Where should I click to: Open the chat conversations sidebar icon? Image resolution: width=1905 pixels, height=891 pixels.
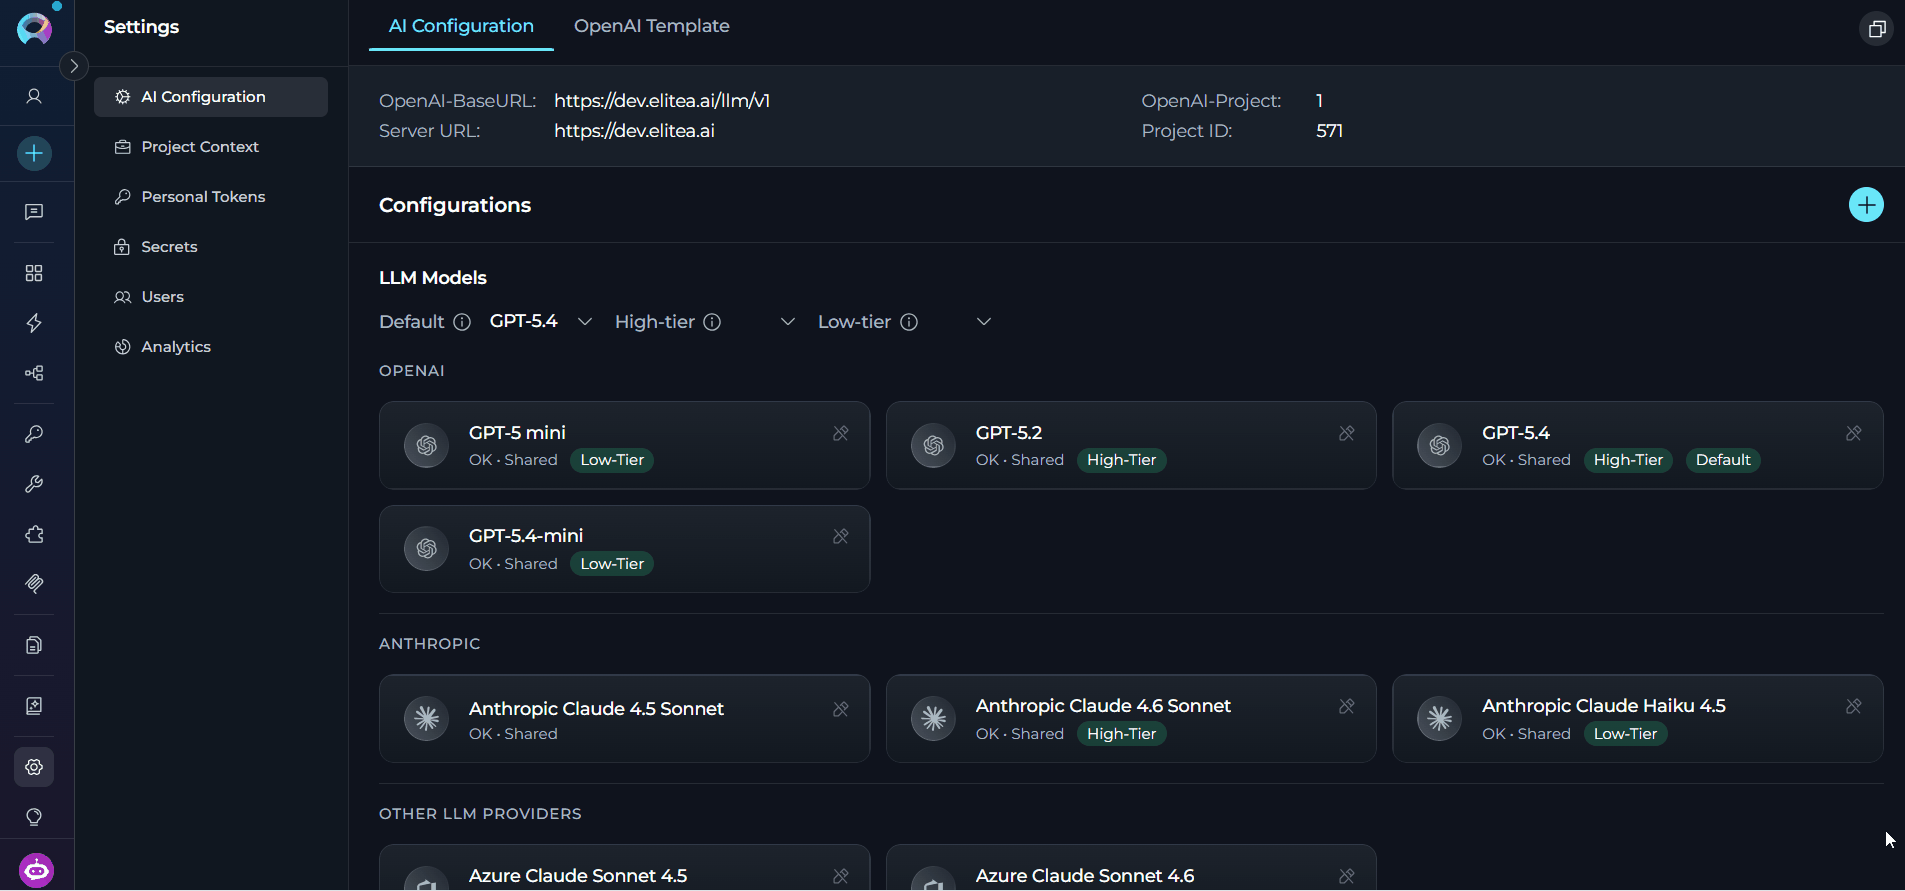click(x=34, y=212)
